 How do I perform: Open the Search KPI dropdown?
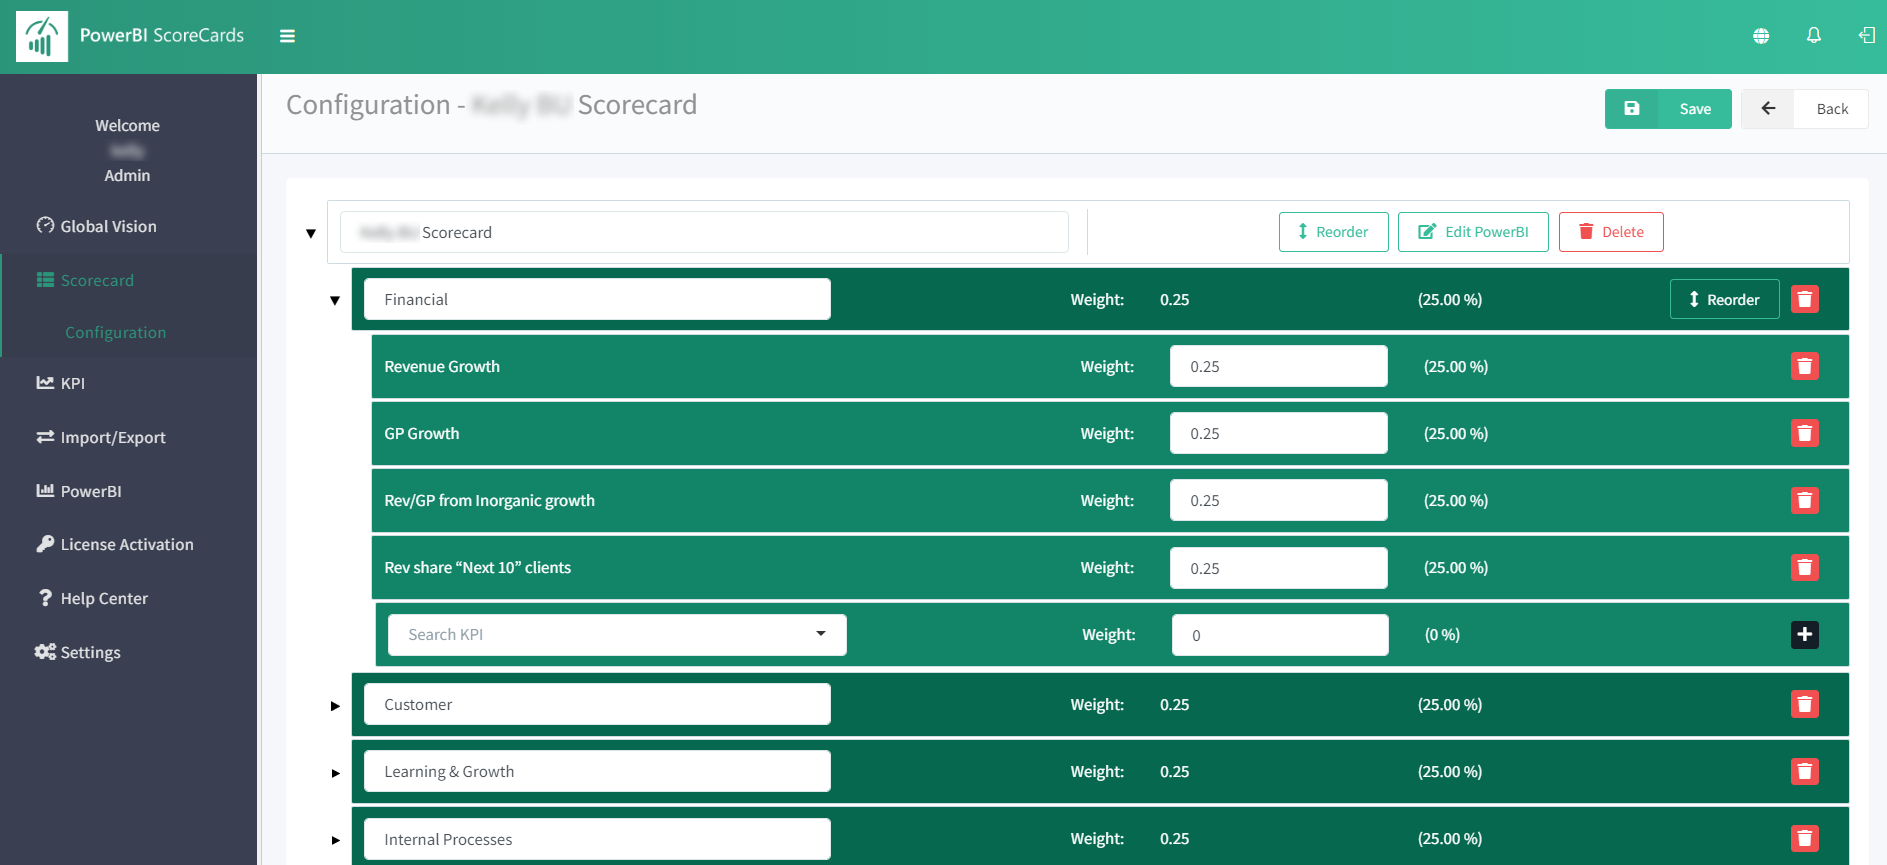(x=617, y=634)
